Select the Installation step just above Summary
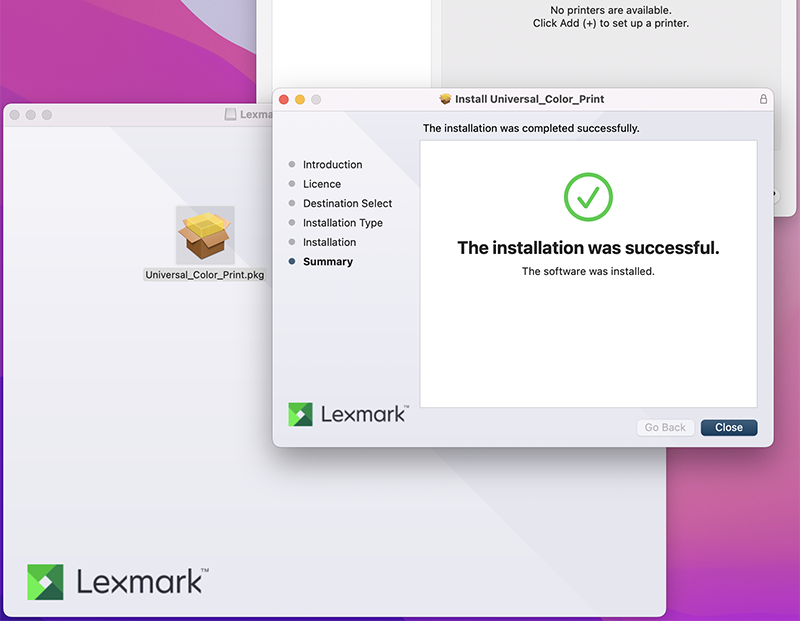This screenshot has height=621, width=800. click(x=330, y=242)
